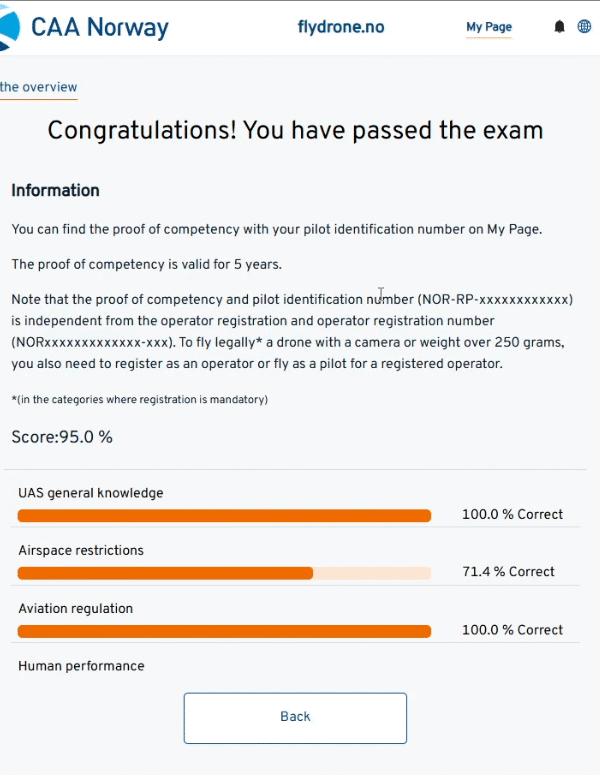Click the flydrone.no site title

tap(341, 27)
